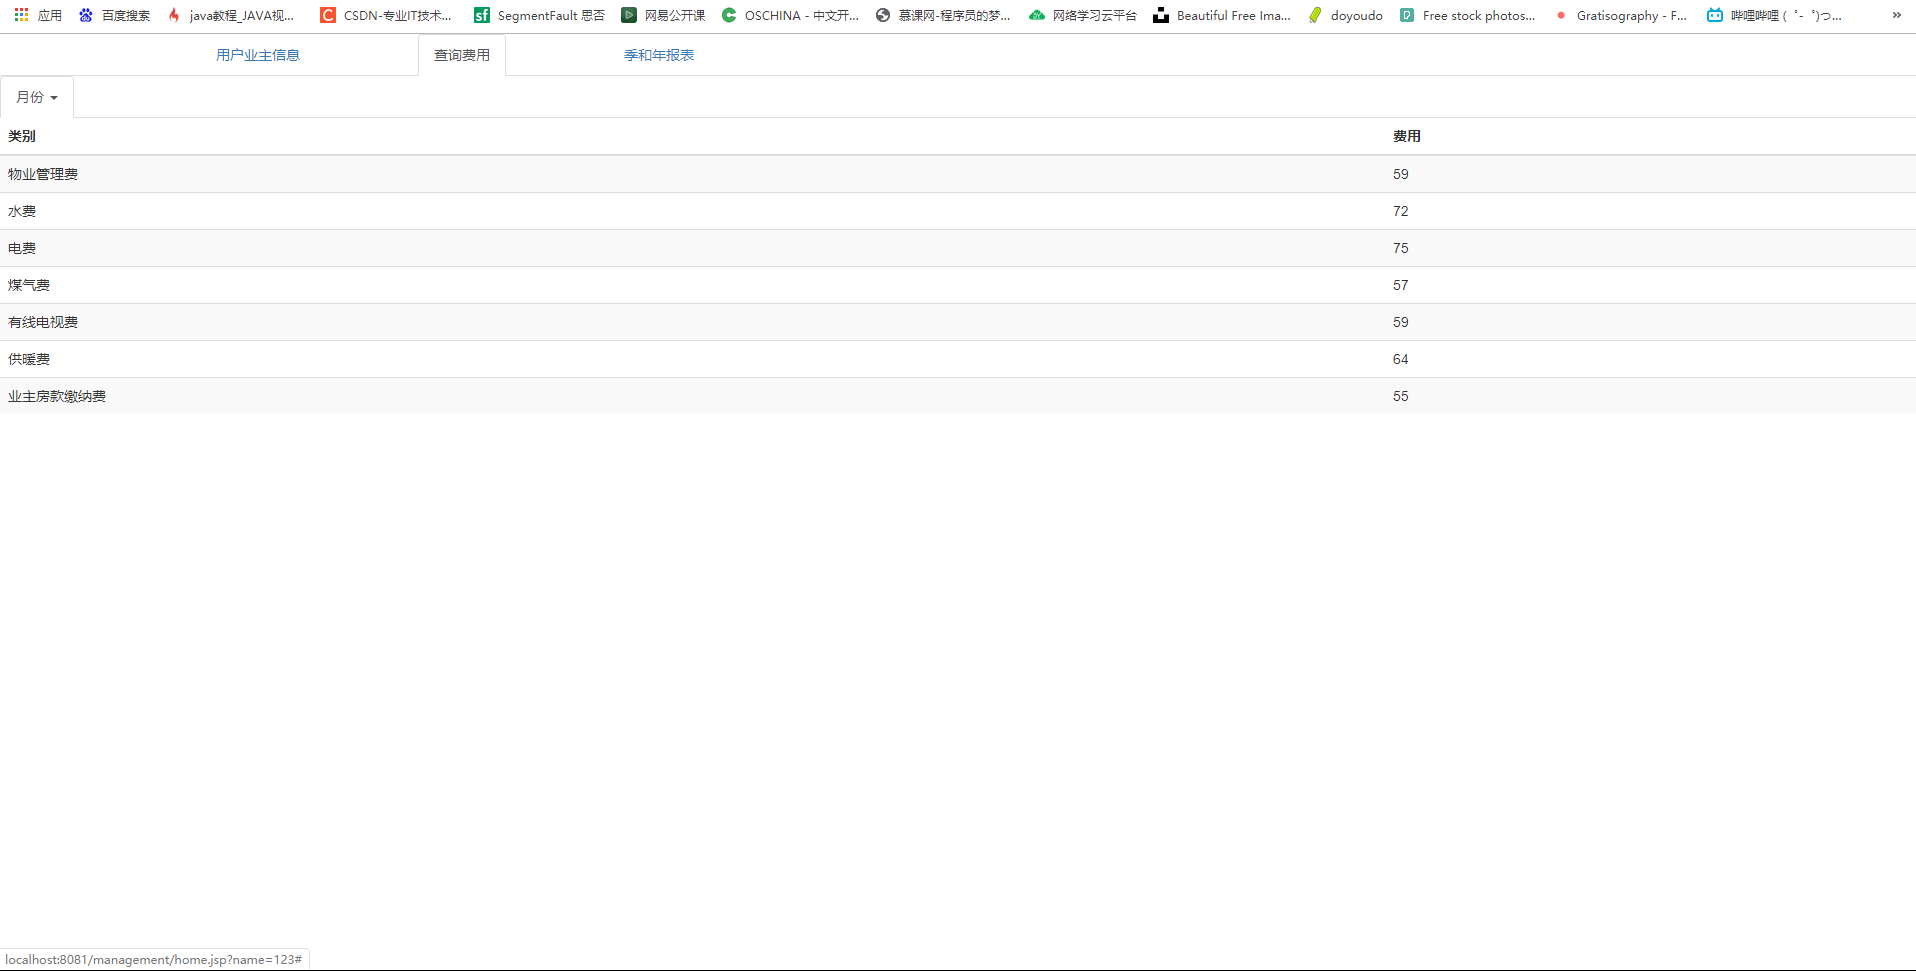This screenshot has height=971, width=1916.
Task: Open the 网易公开课 bookmark
Action: point(663,15)
